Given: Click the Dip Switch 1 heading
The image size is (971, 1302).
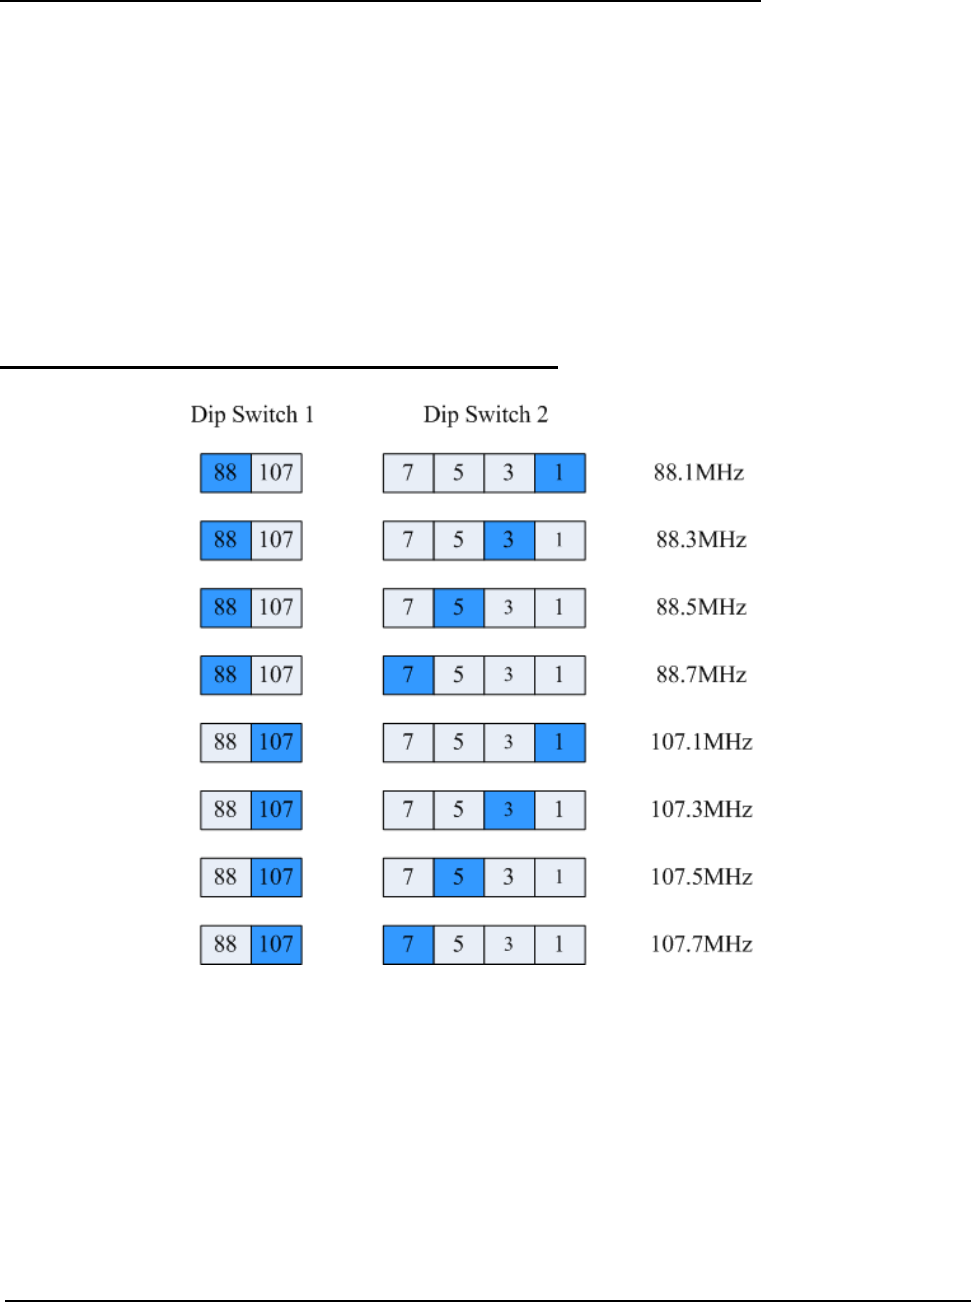Looking at the screenshot, I should tap(252, 414).
